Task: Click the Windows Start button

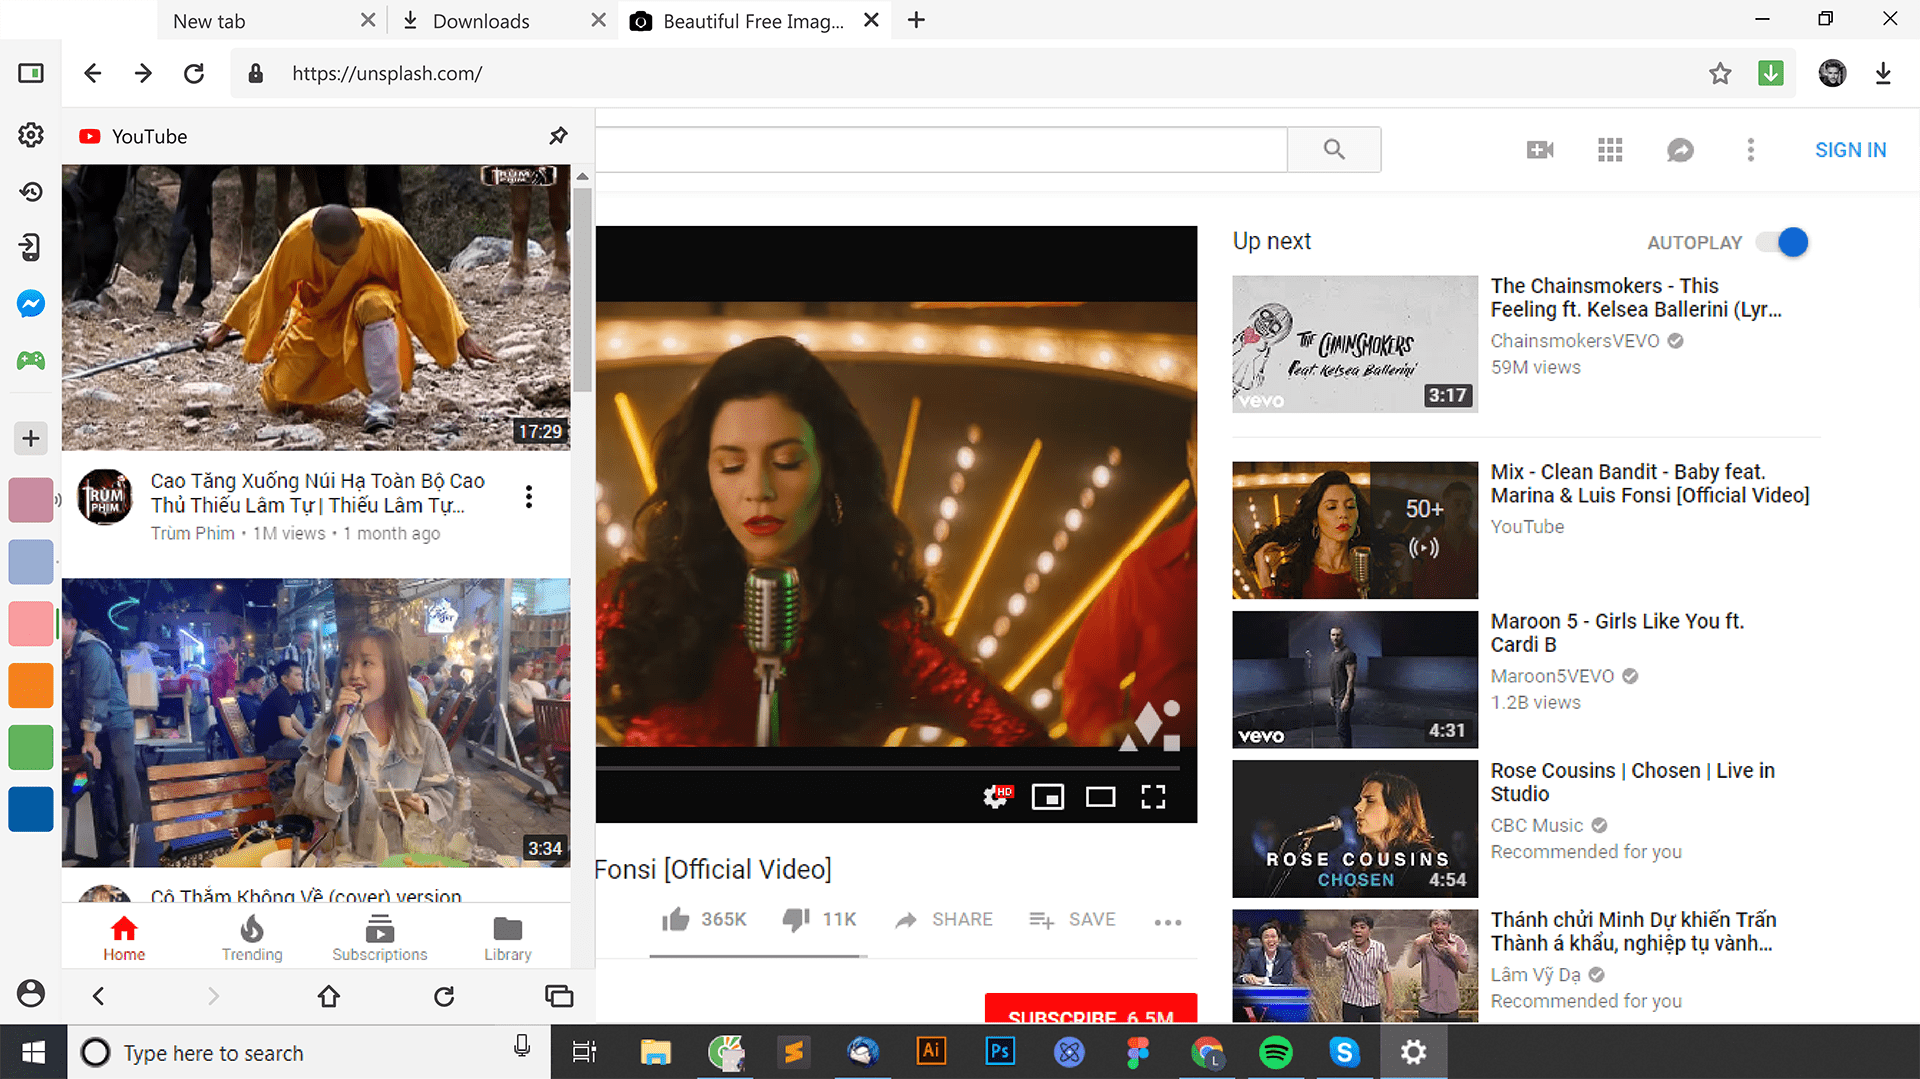Action: [x=33, y=1052]
